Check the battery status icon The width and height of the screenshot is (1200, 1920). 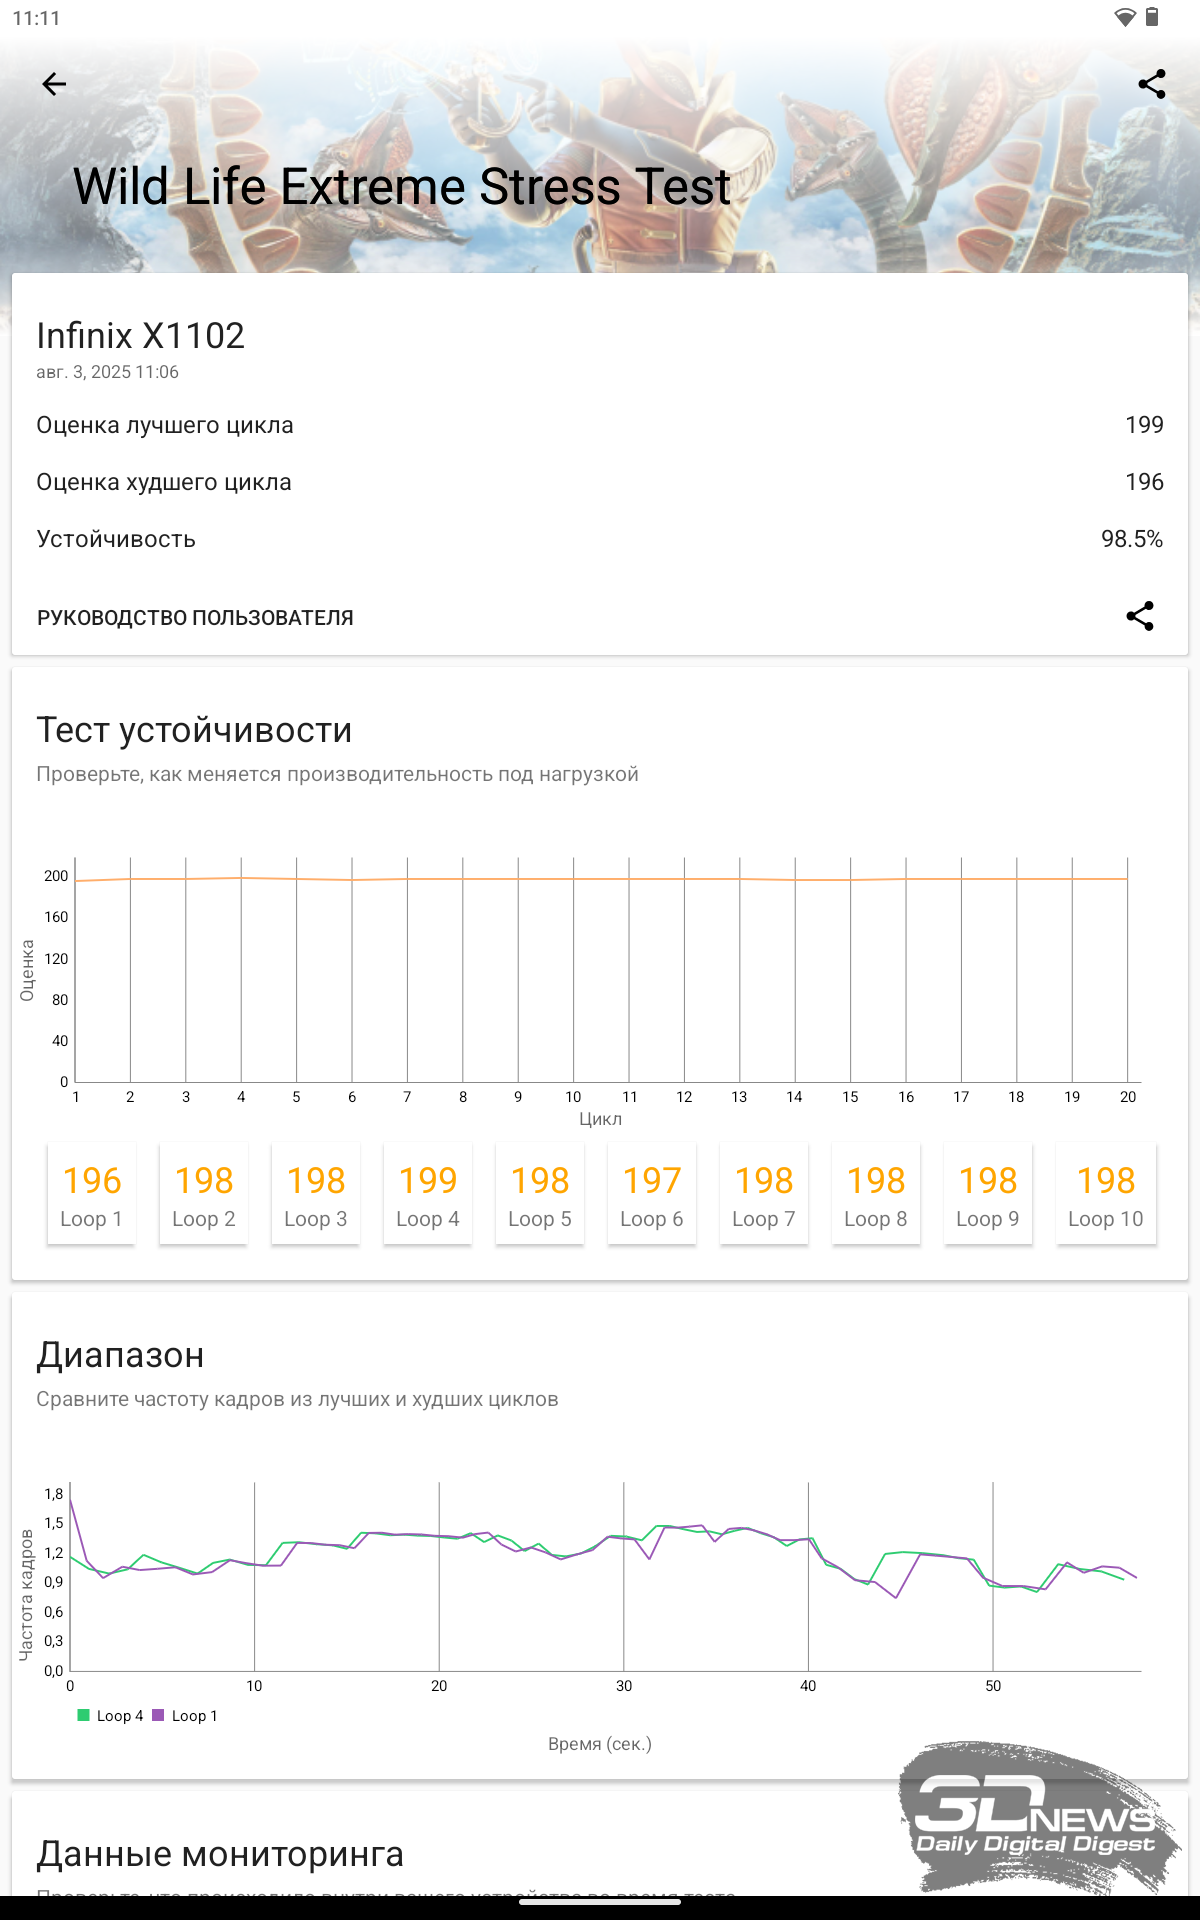pos(1152,17)
